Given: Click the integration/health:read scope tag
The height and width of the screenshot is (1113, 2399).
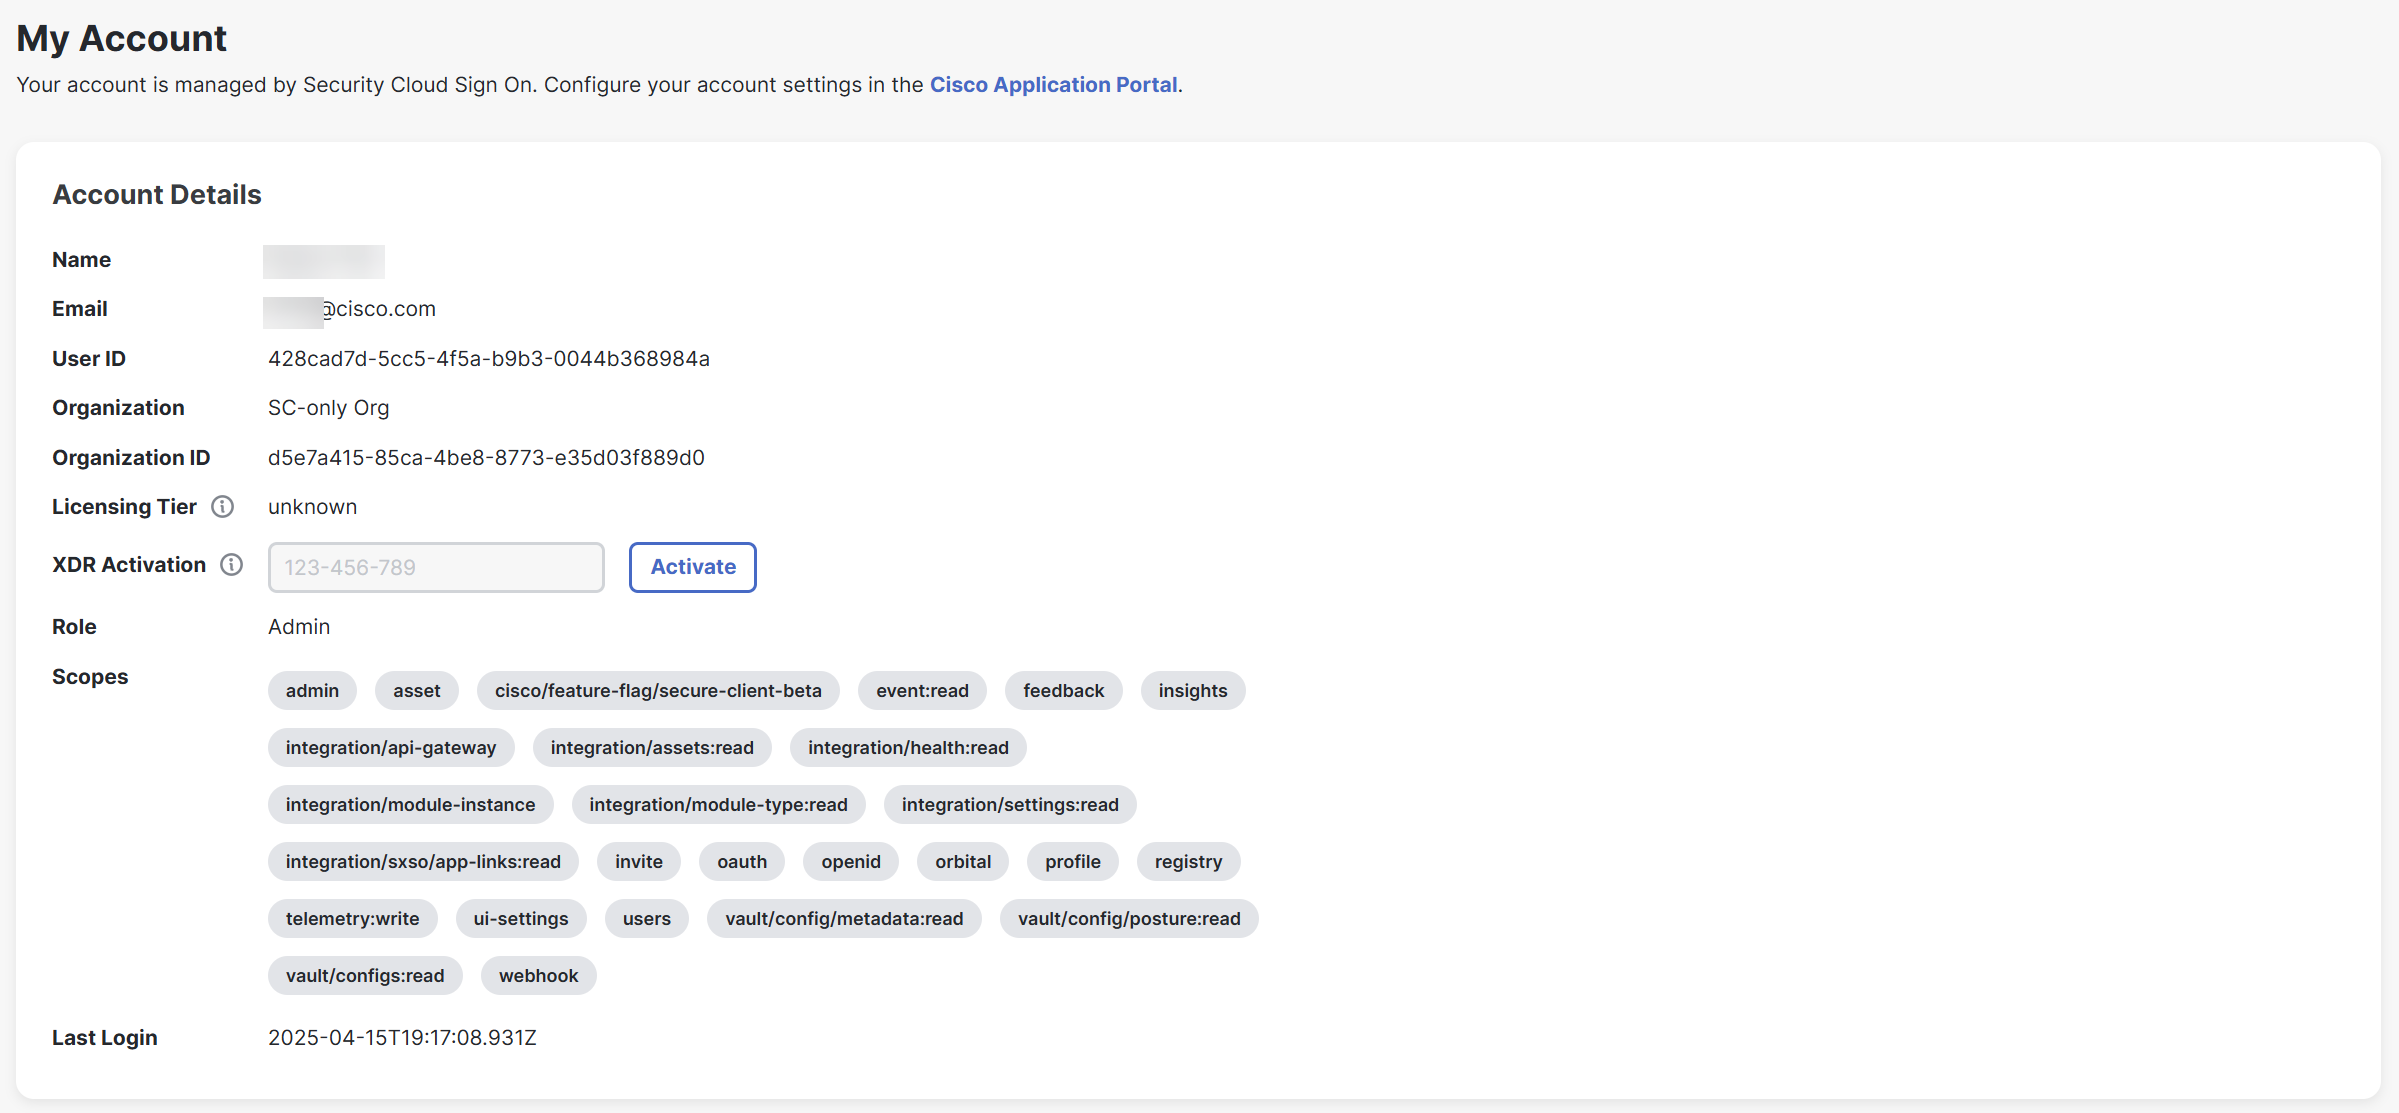Looking at the screenshot, I should click(x=908, y=748).
